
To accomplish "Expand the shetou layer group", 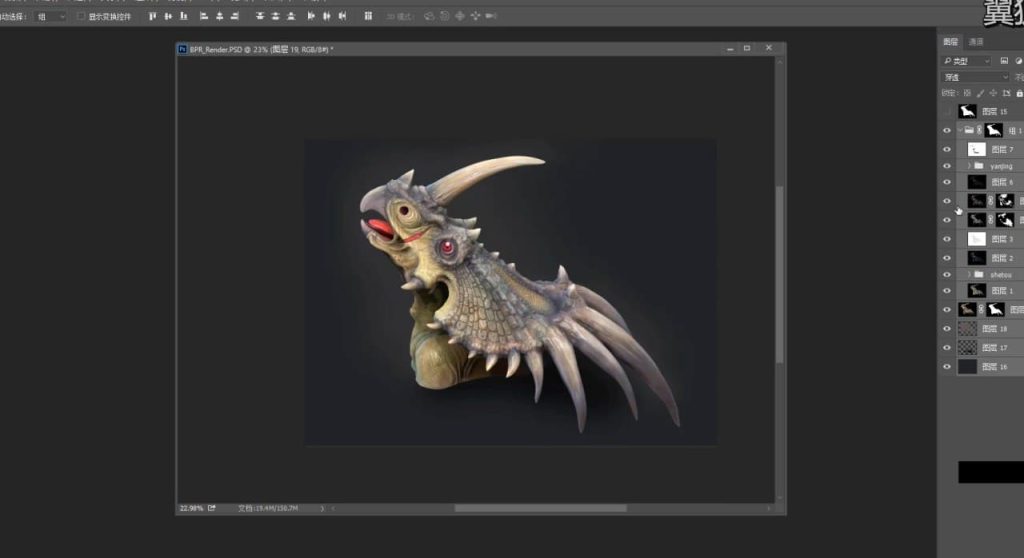I will click(967, 274).
